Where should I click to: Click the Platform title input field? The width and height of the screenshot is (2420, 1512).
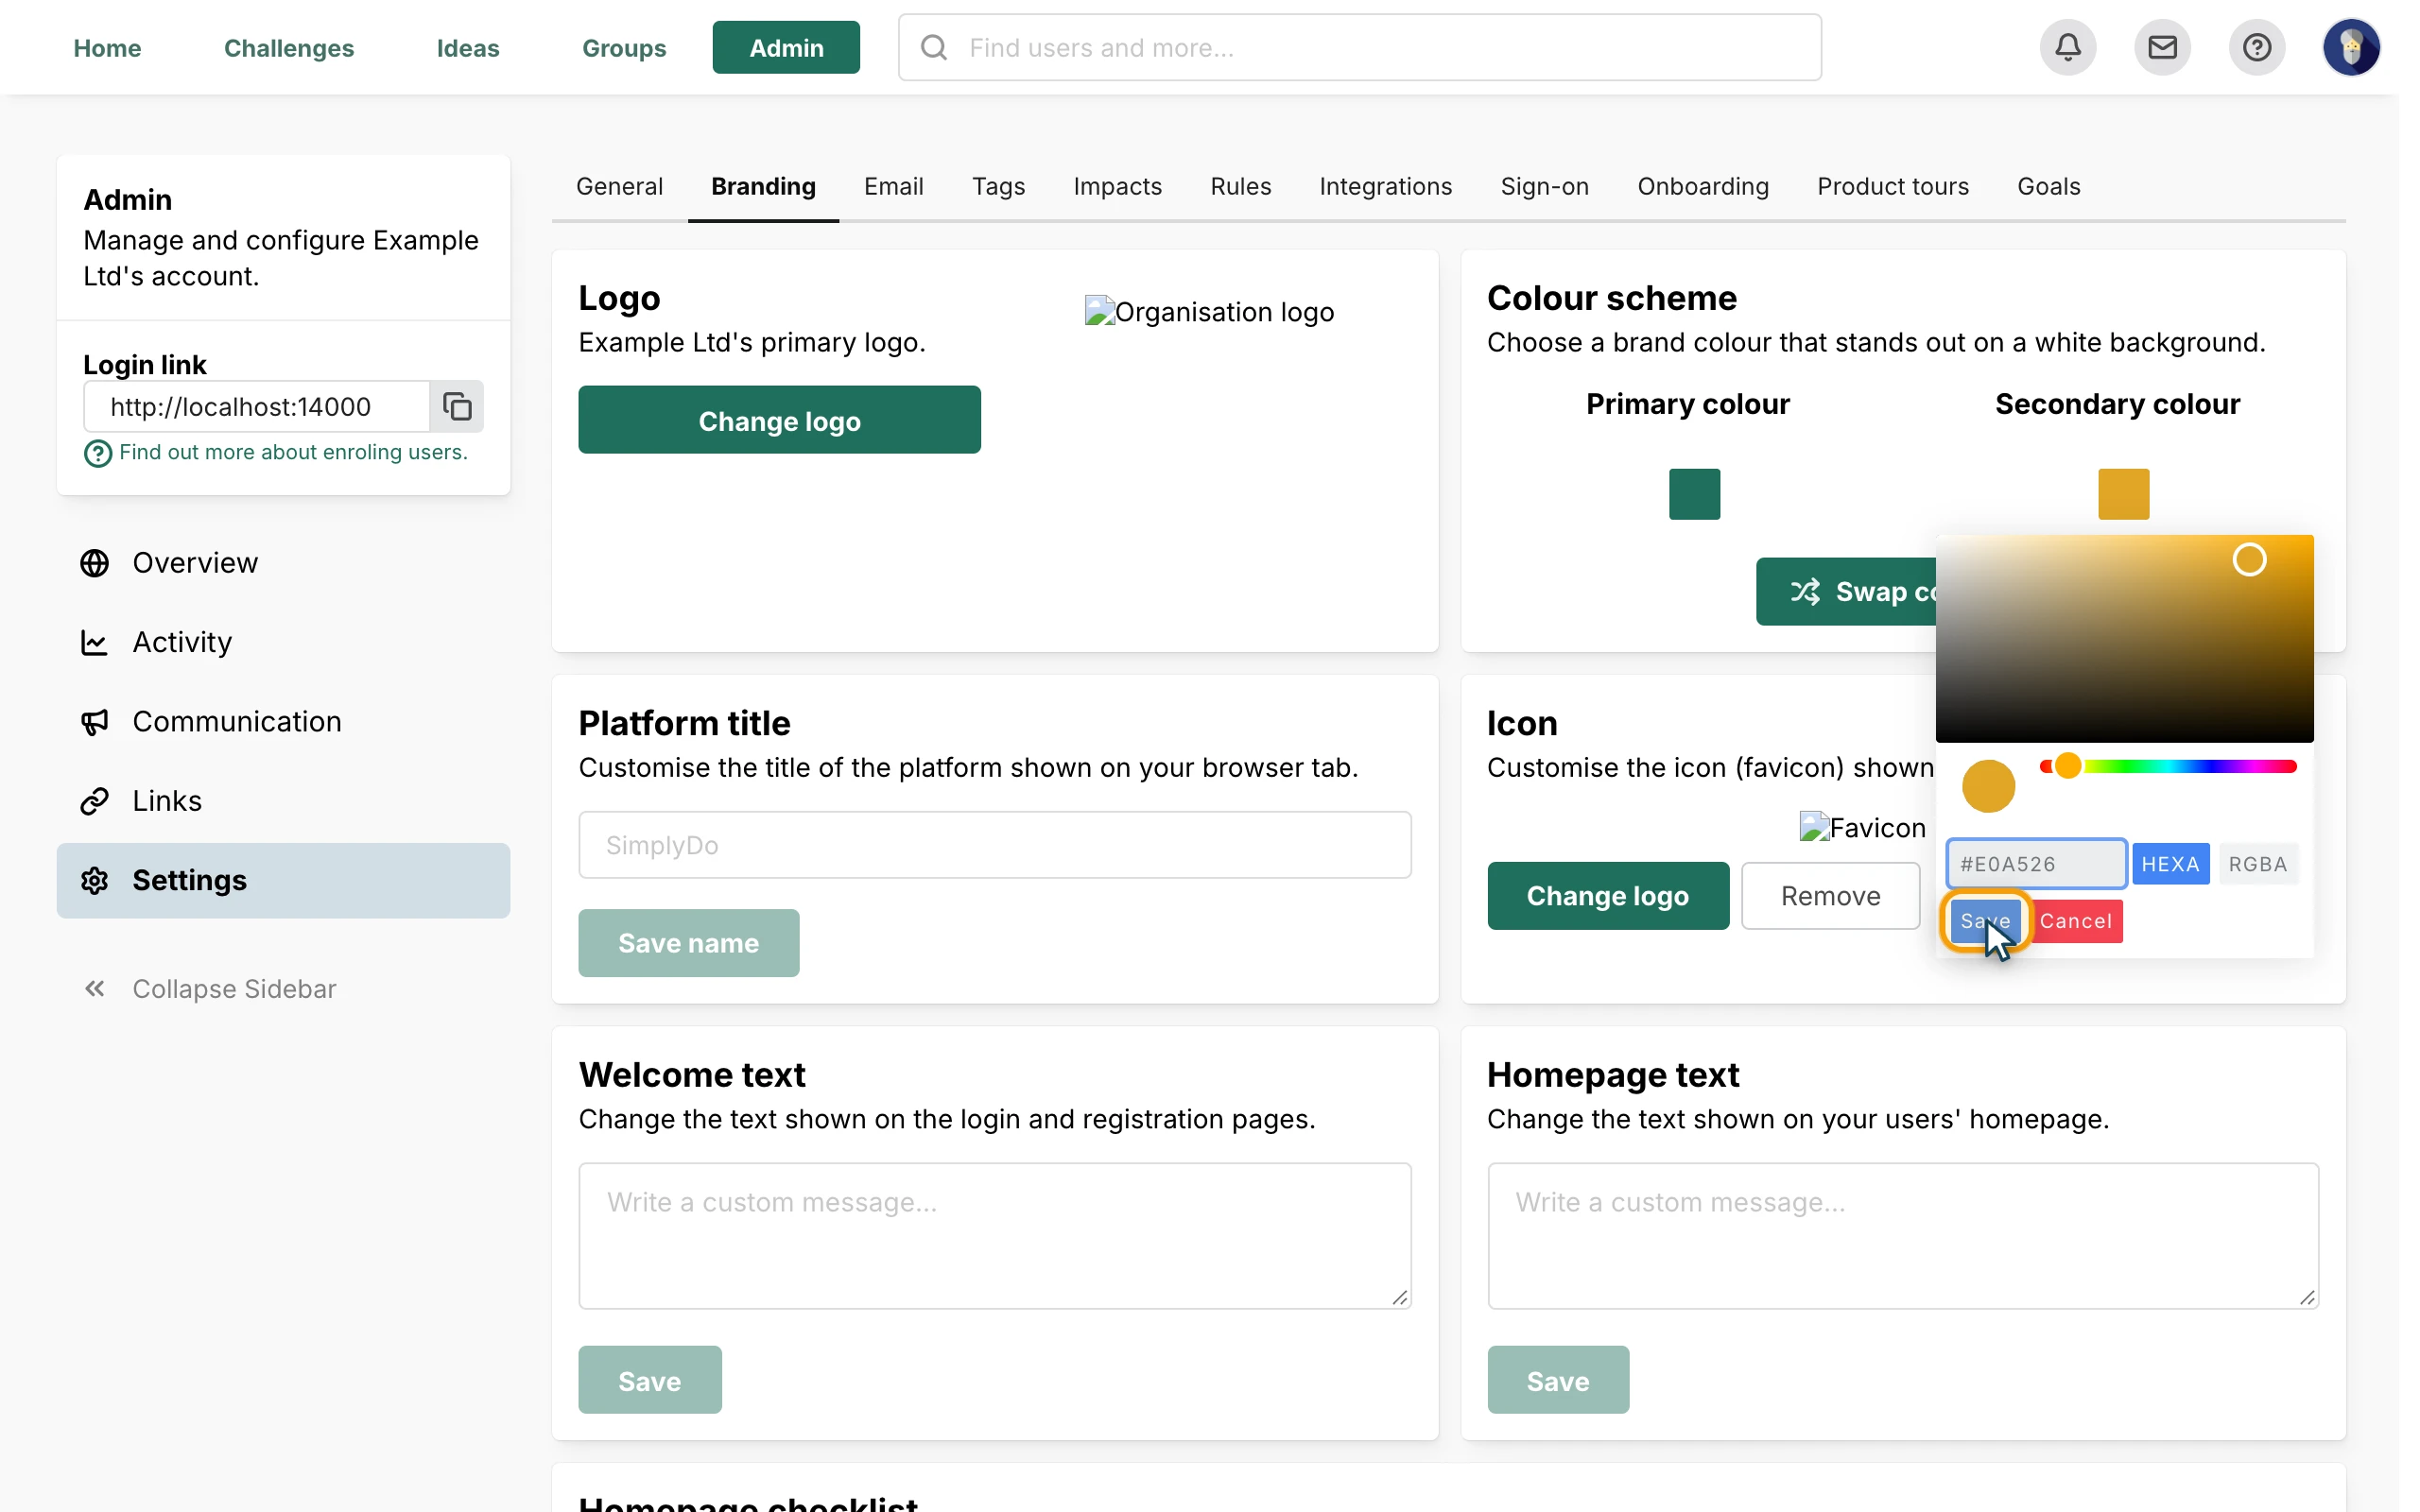(994, 845)
